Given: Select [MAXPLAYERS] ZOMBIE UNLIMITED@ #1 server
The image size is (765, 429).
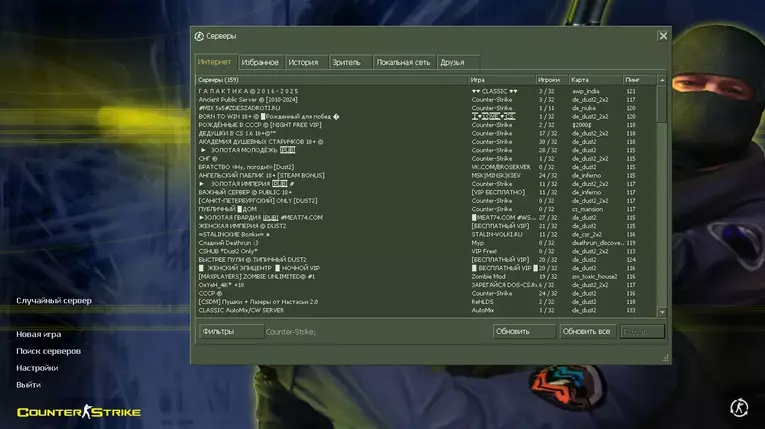Looking at the screenshot, I should click(426, 276).
